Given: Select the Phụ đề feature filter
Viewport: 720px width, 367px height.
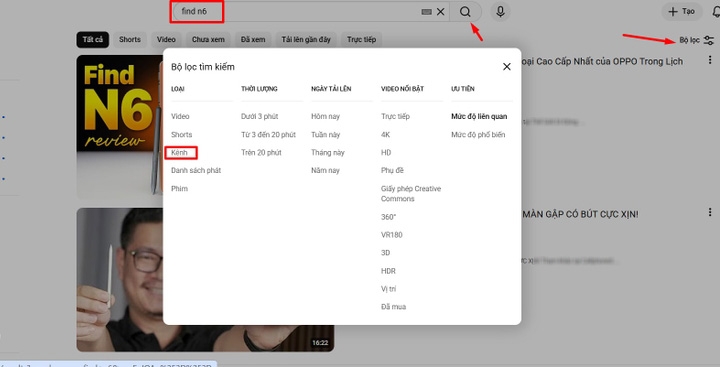Looking at the screenshot, I should (392, 170).
